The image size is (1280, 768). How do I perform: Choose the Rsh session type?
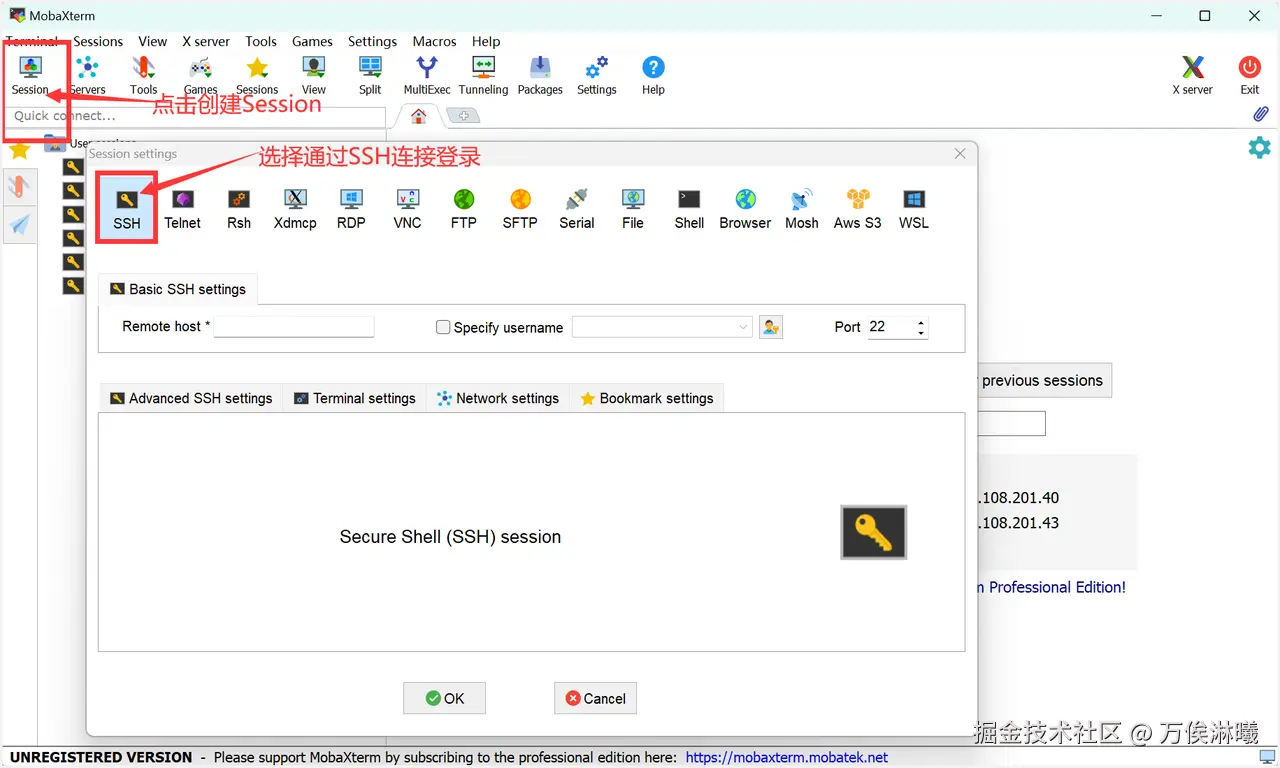[x=239, y=208]
